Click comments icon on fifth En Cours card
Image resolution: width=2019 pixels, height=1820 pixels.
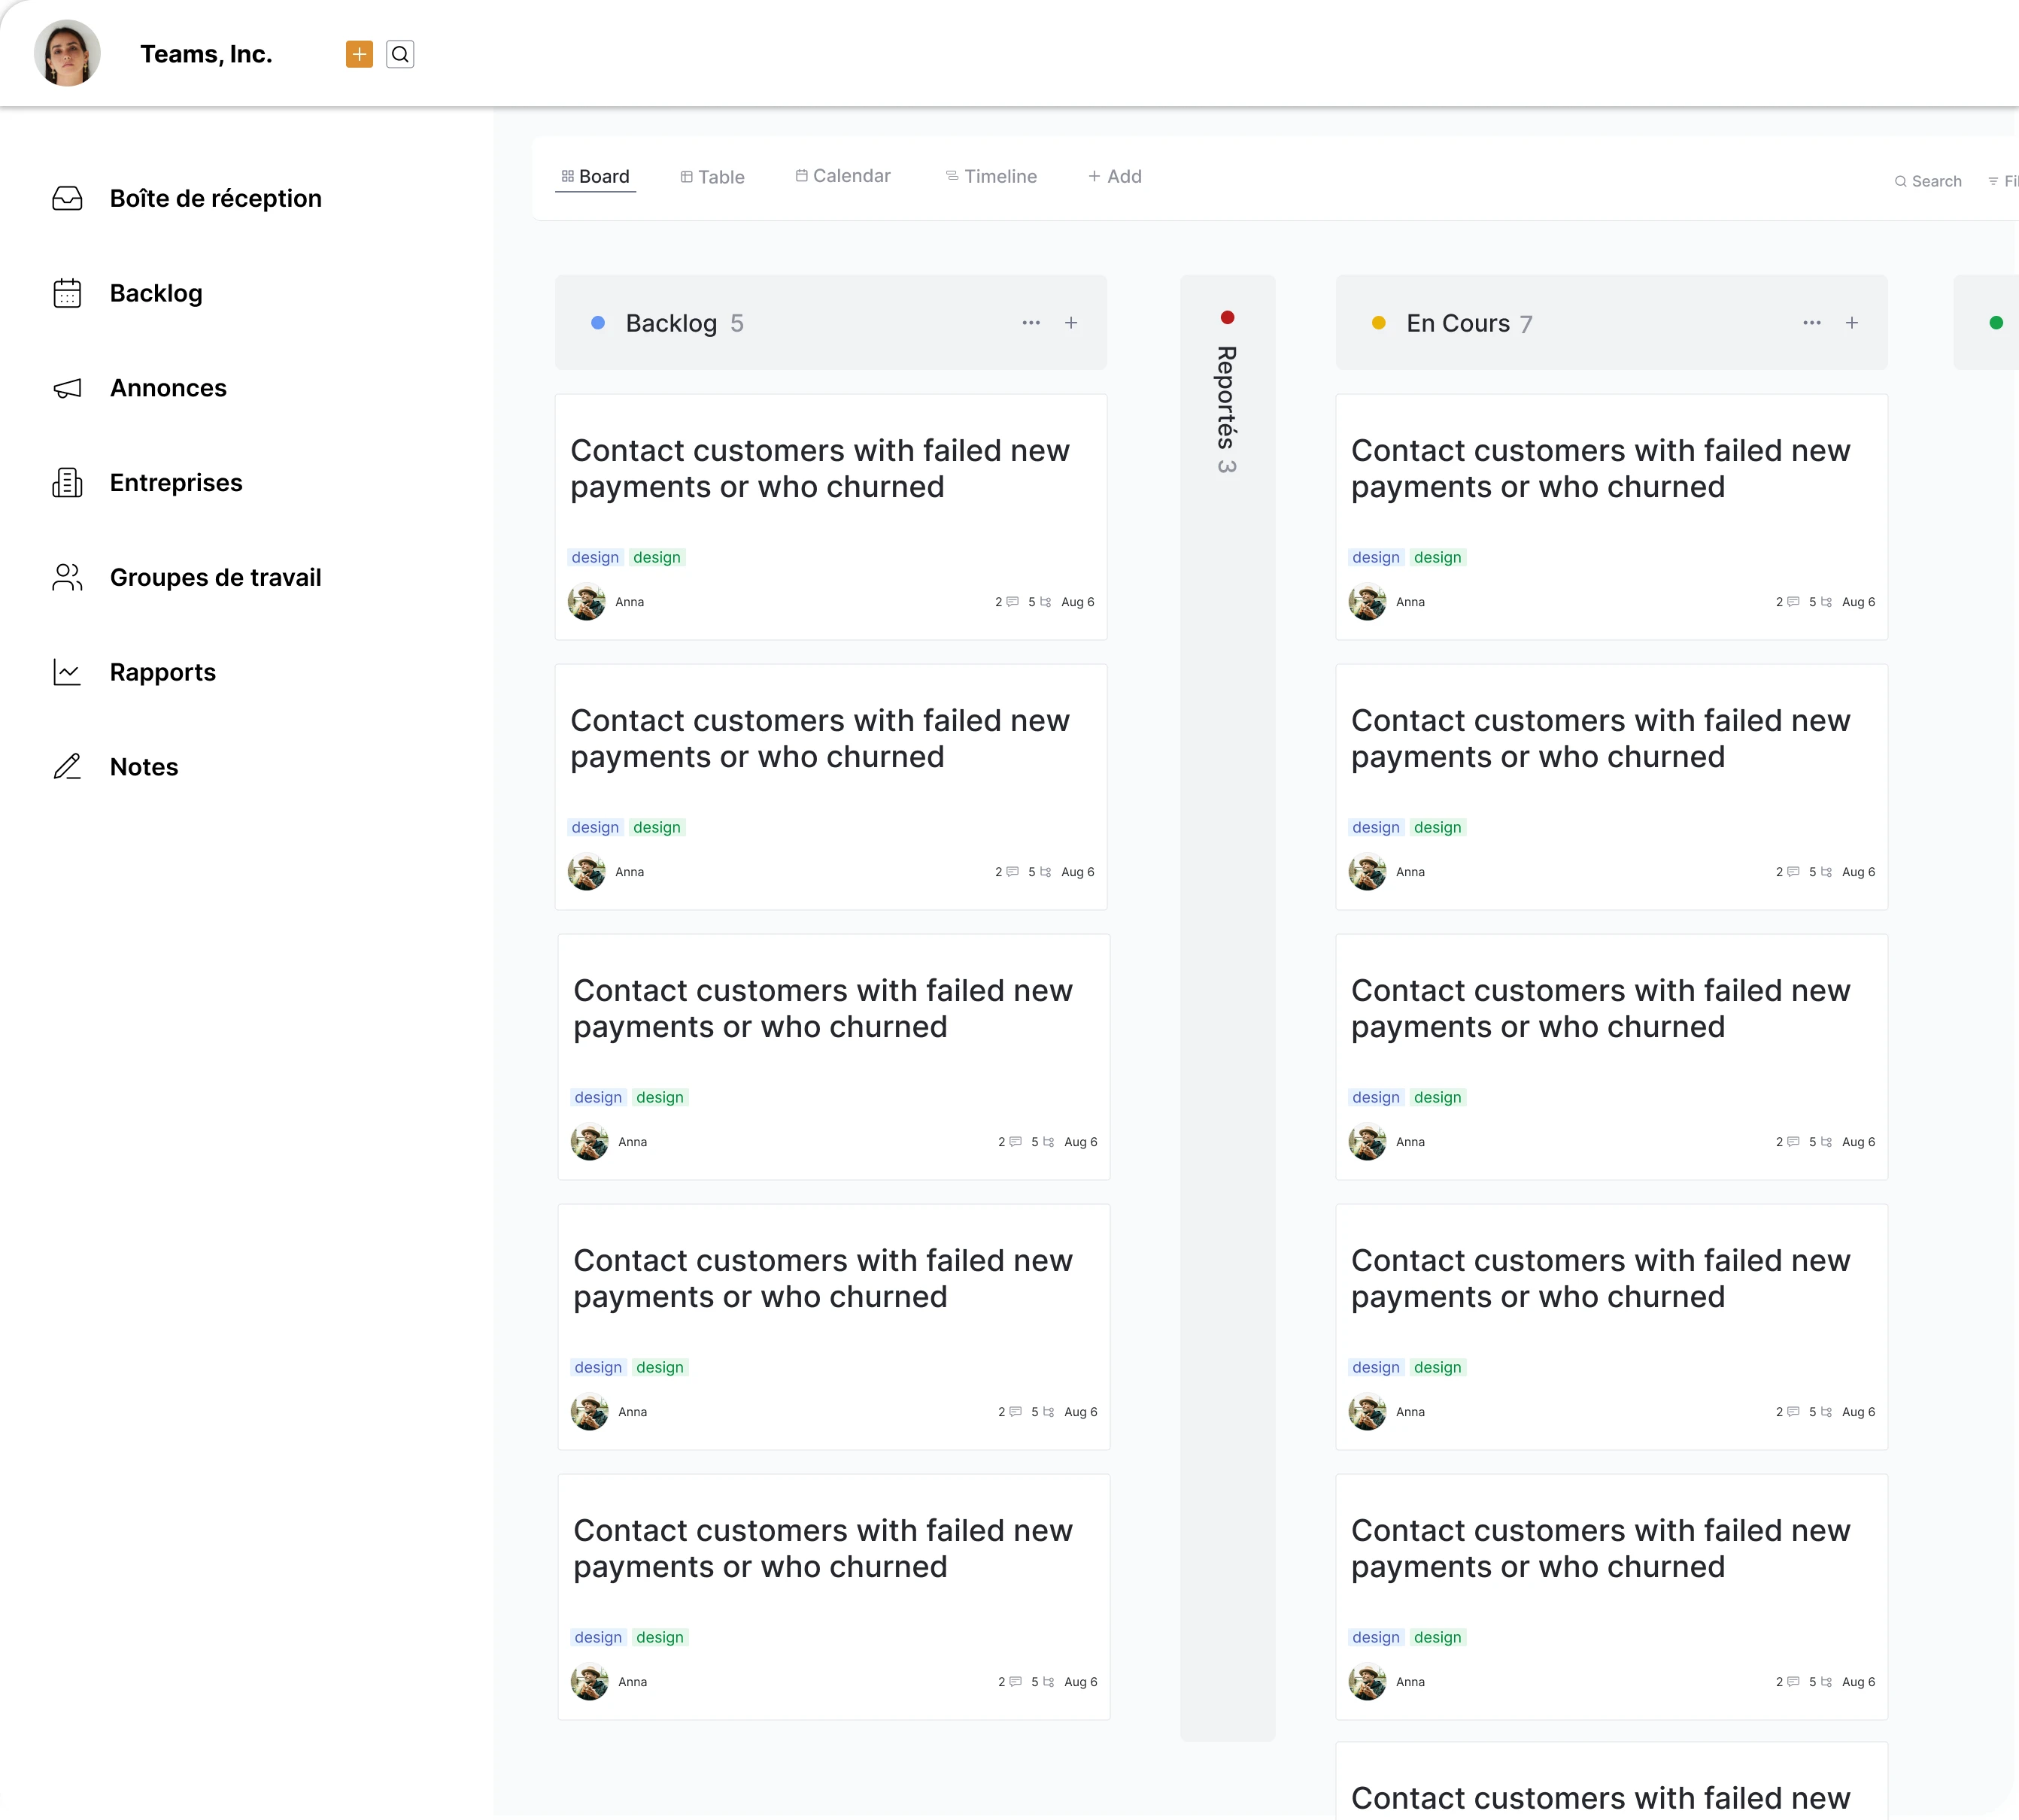(1794, 1682)
